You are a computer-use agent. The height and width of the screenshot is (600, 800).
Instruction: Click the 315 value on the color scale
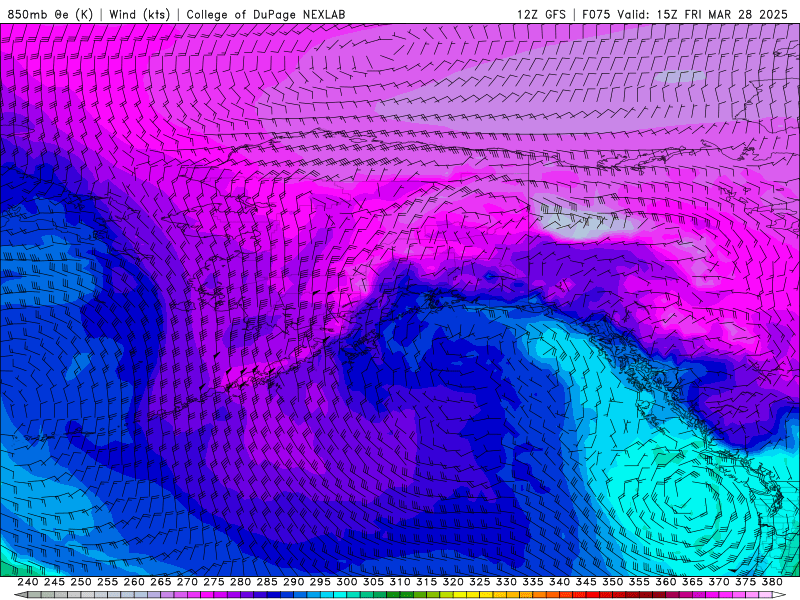point(426,582)
